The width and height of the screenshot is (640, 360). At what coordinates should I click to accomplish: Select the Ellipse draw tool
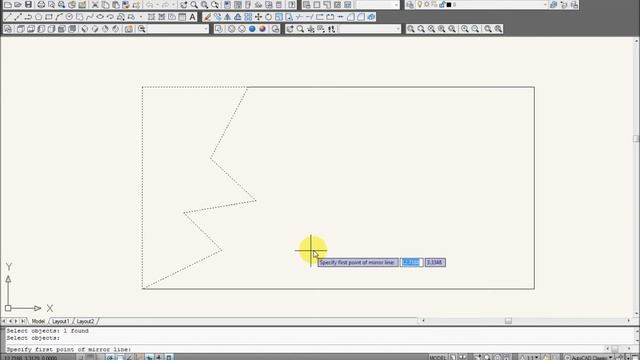(100, 17)
